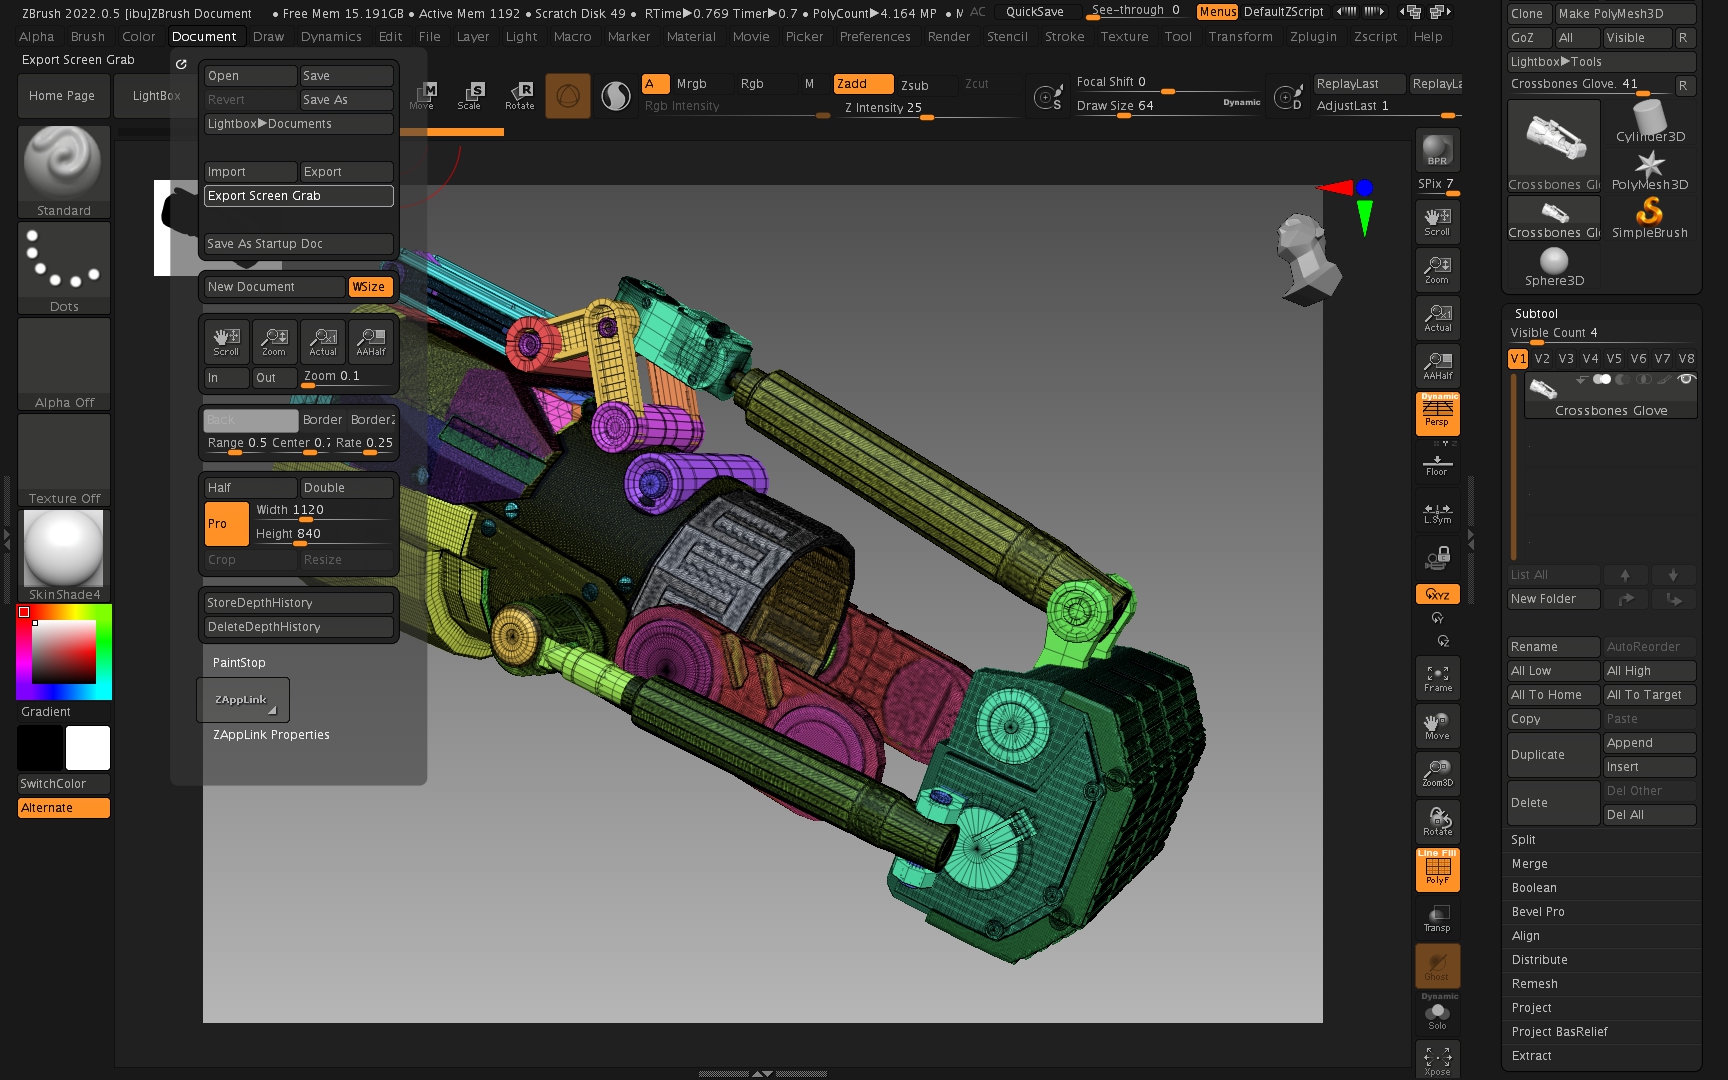
Task: Click the AAHalf icon in the Document panel
Action: [371, 342]
